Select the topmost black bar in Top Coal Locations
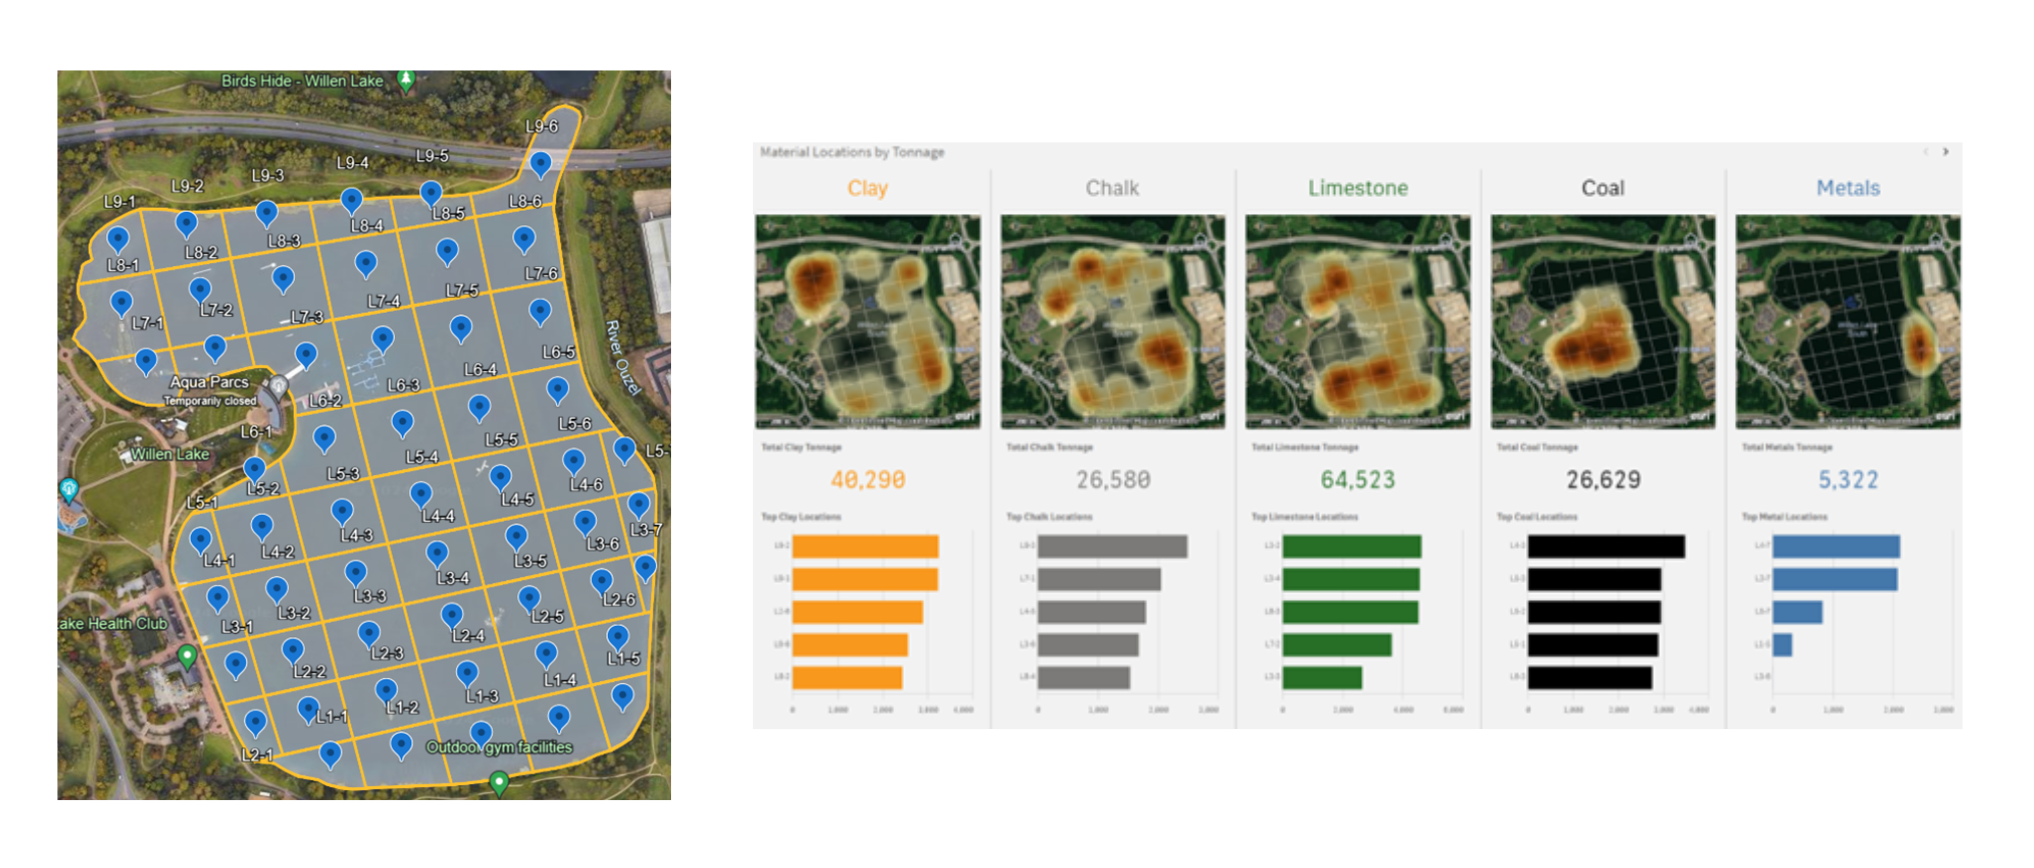 click(1606, 546)
